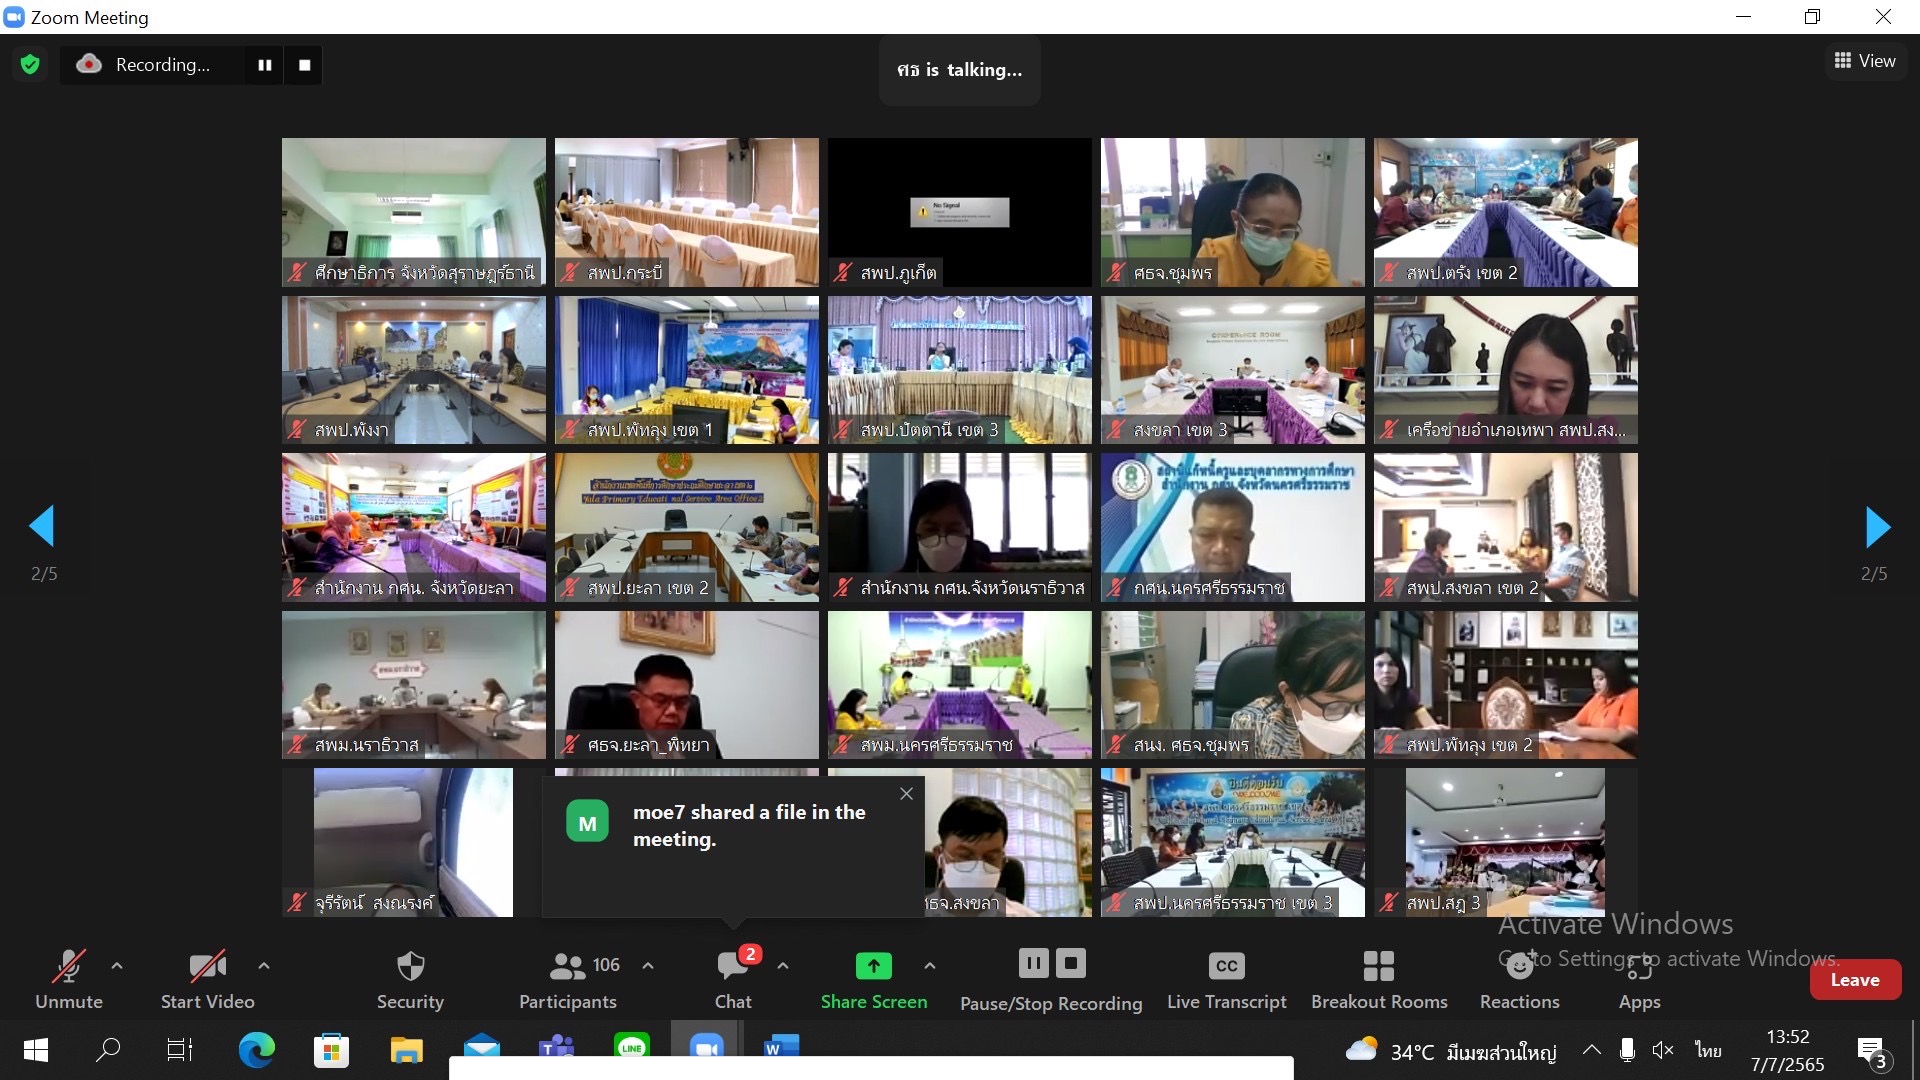The width and height of the screenshot is (1920, 1080).
Task: Open LINE app from taskbar
Action: coord(631,1046)
